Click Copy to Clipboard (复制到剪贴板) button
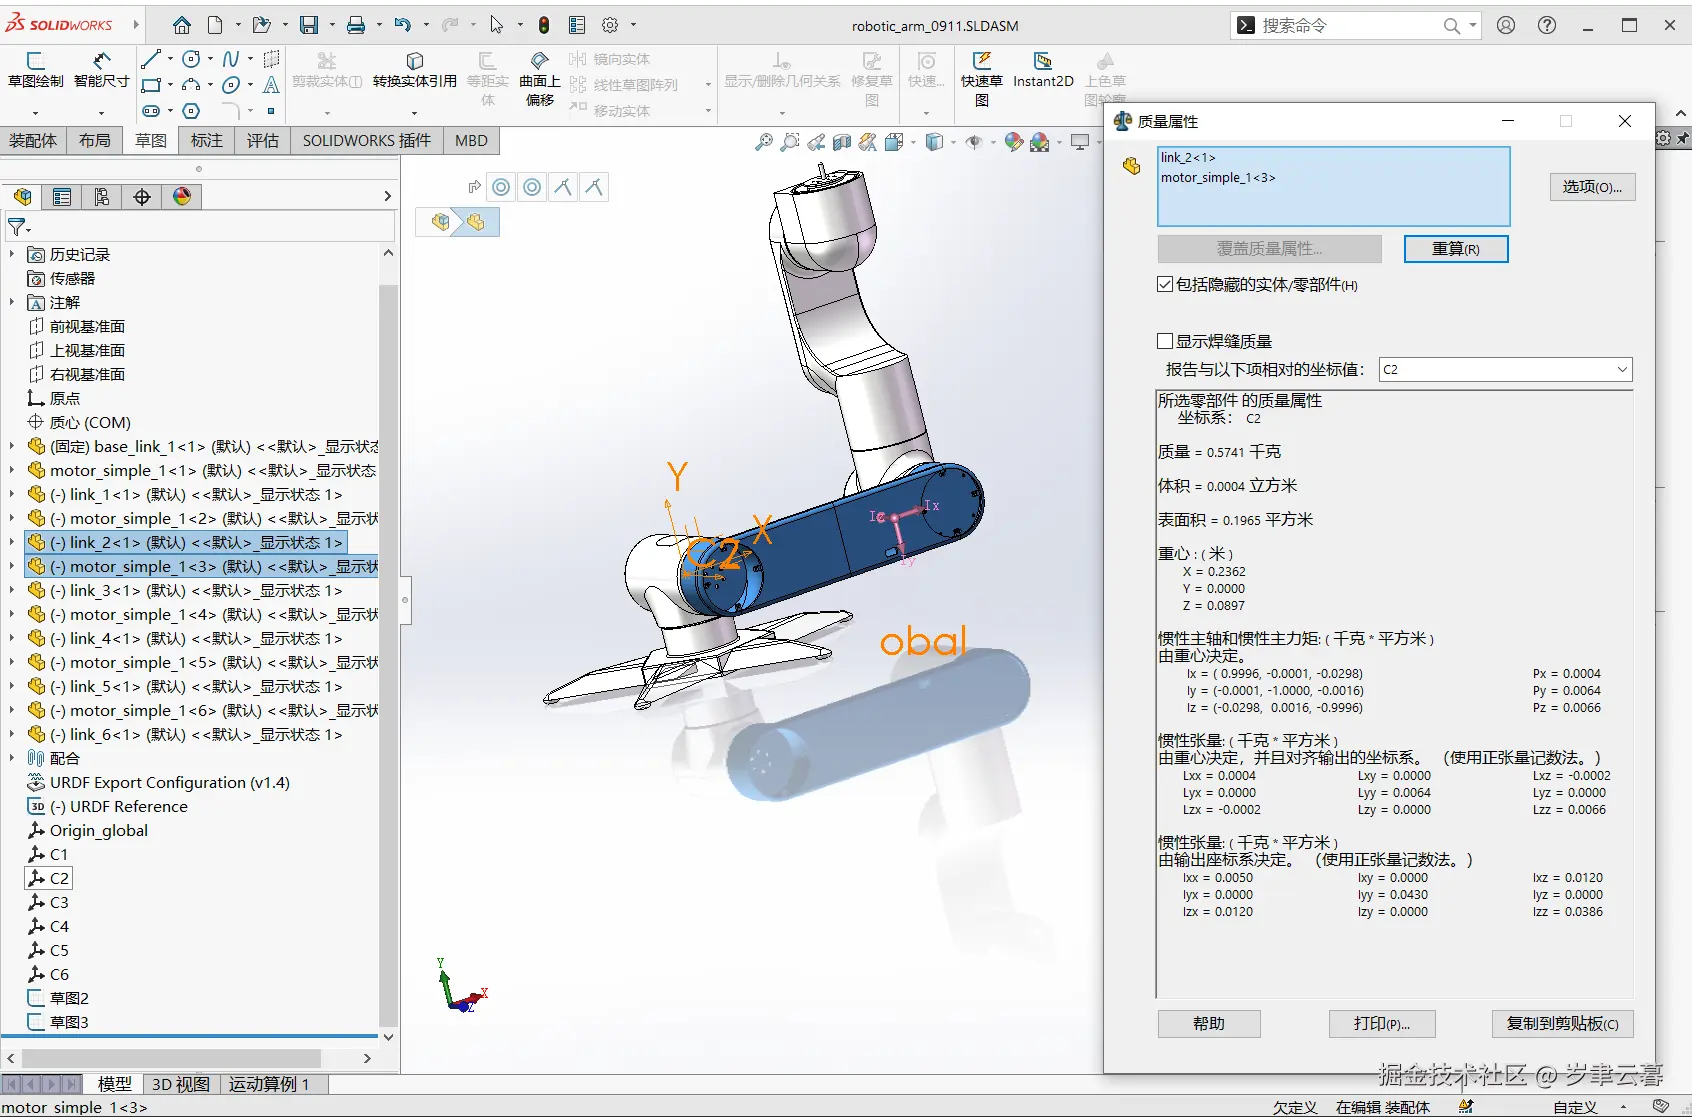1692x1117 pixels. coord(1563,1024)
